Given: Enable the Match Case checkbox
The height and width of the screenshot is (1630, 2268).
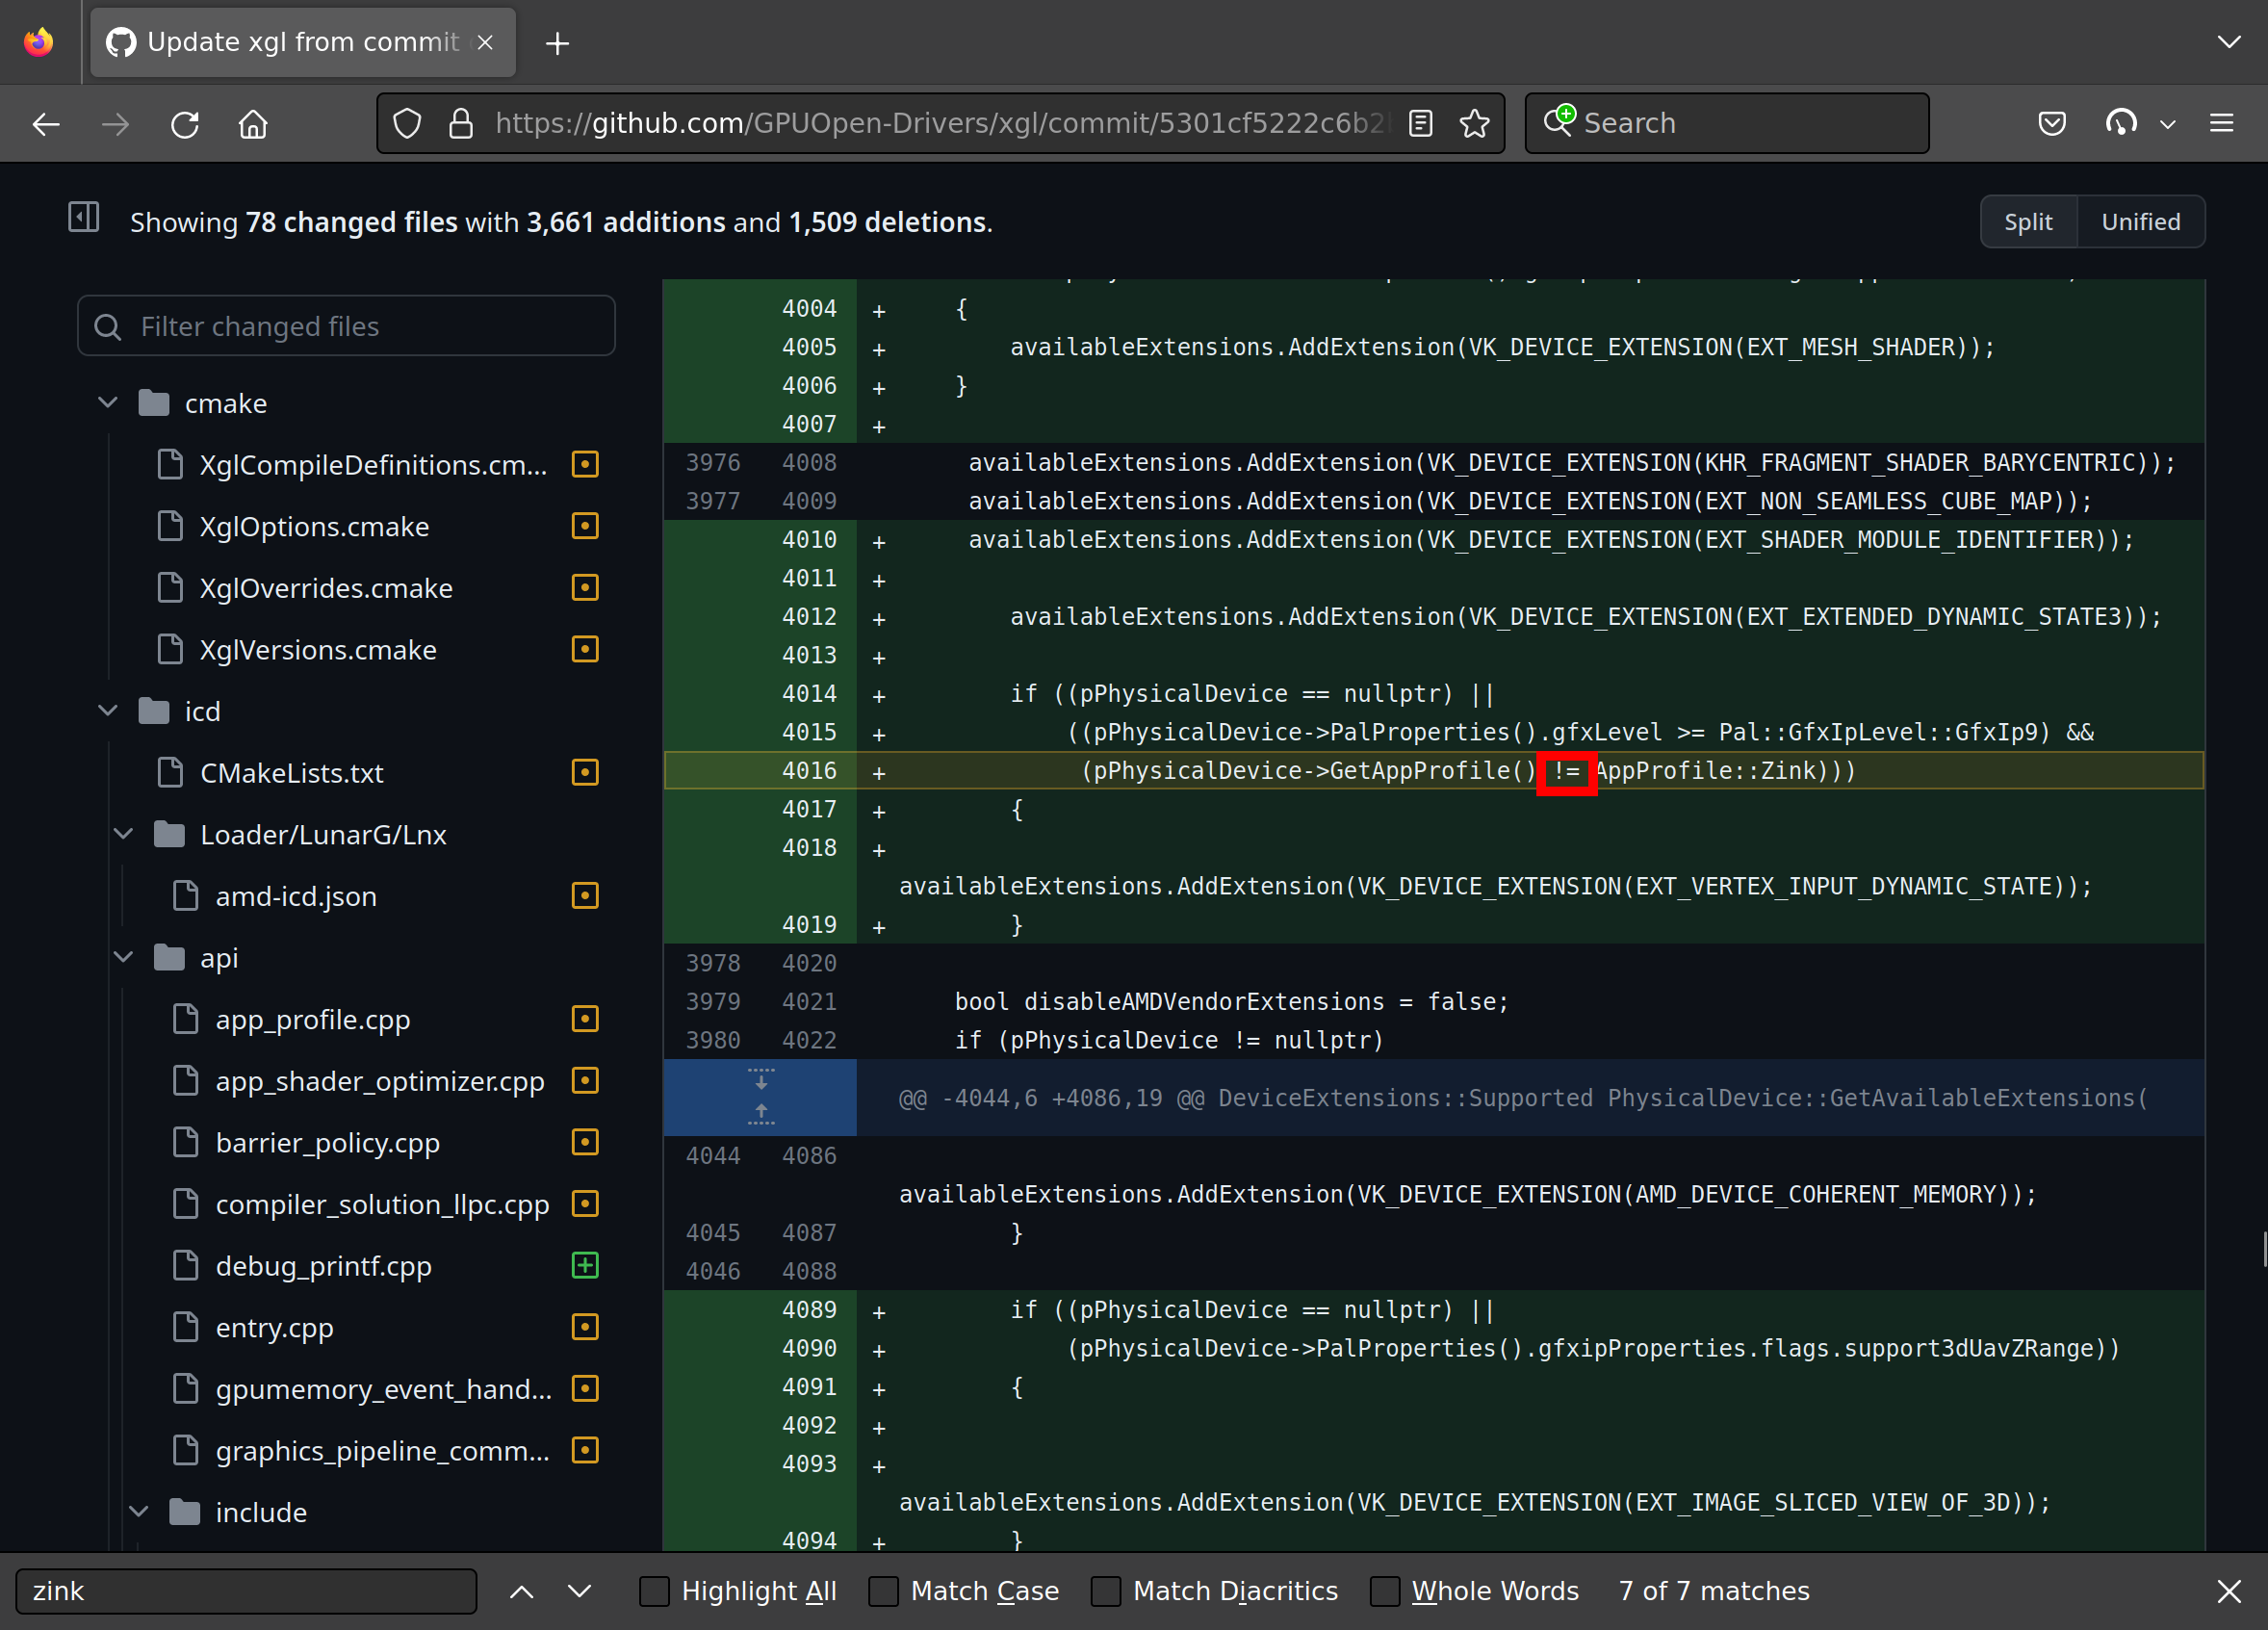Looking at the screenshot, I should tap(883, 1591).
